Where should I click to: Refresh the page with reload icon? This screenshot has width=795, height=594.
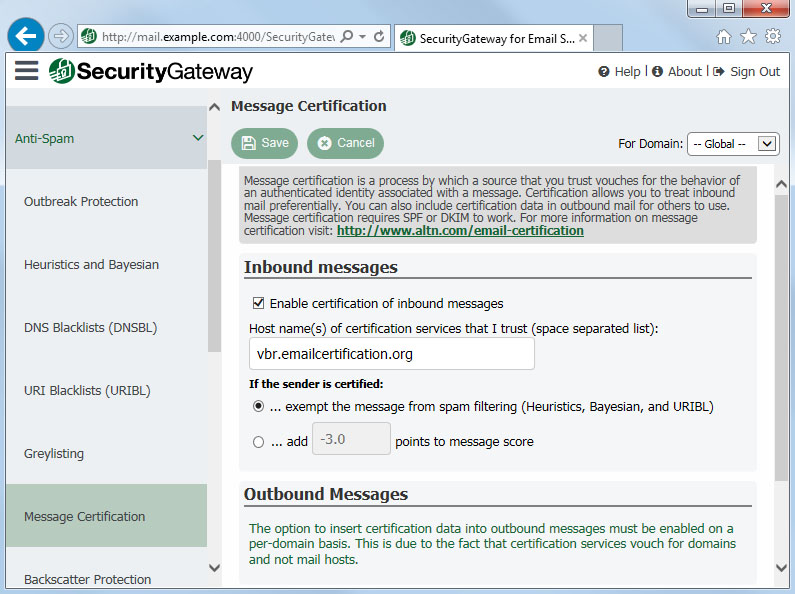(x=379, y=36)
